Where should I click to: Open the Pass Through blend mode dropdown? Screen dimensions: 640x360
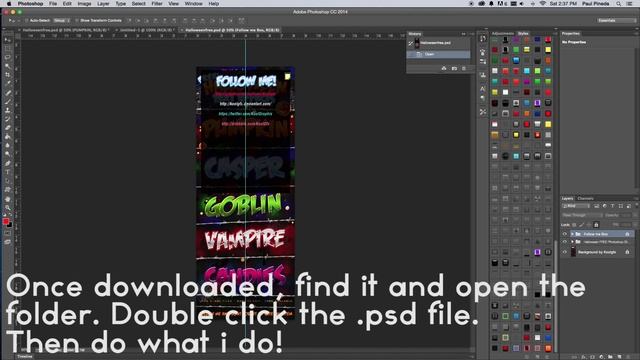tap(582, 215)
